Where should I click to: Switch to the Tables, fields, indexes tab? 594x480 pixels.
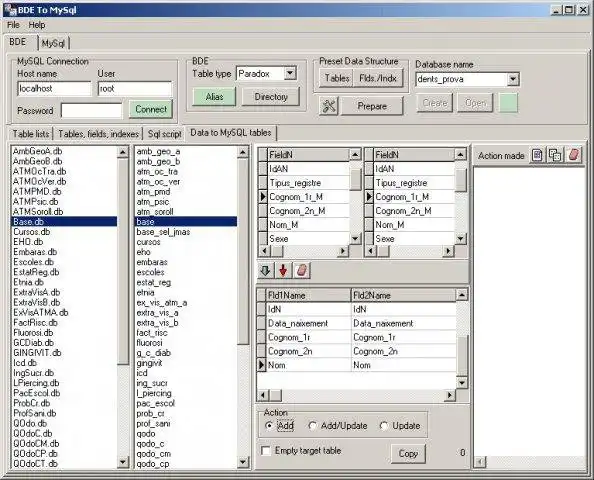click(98, 134)
